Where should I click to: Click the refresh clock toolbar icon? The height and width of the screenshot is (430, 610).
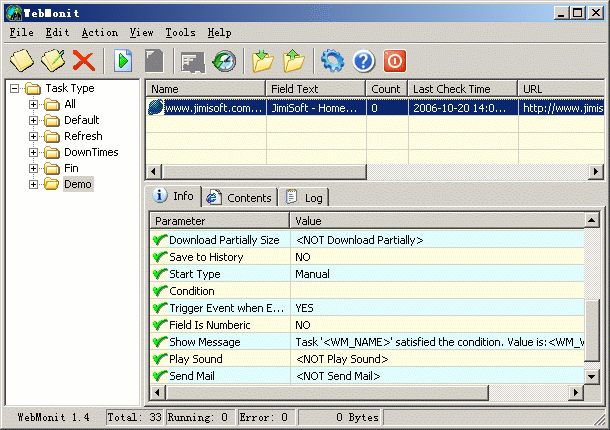point(224,61)
